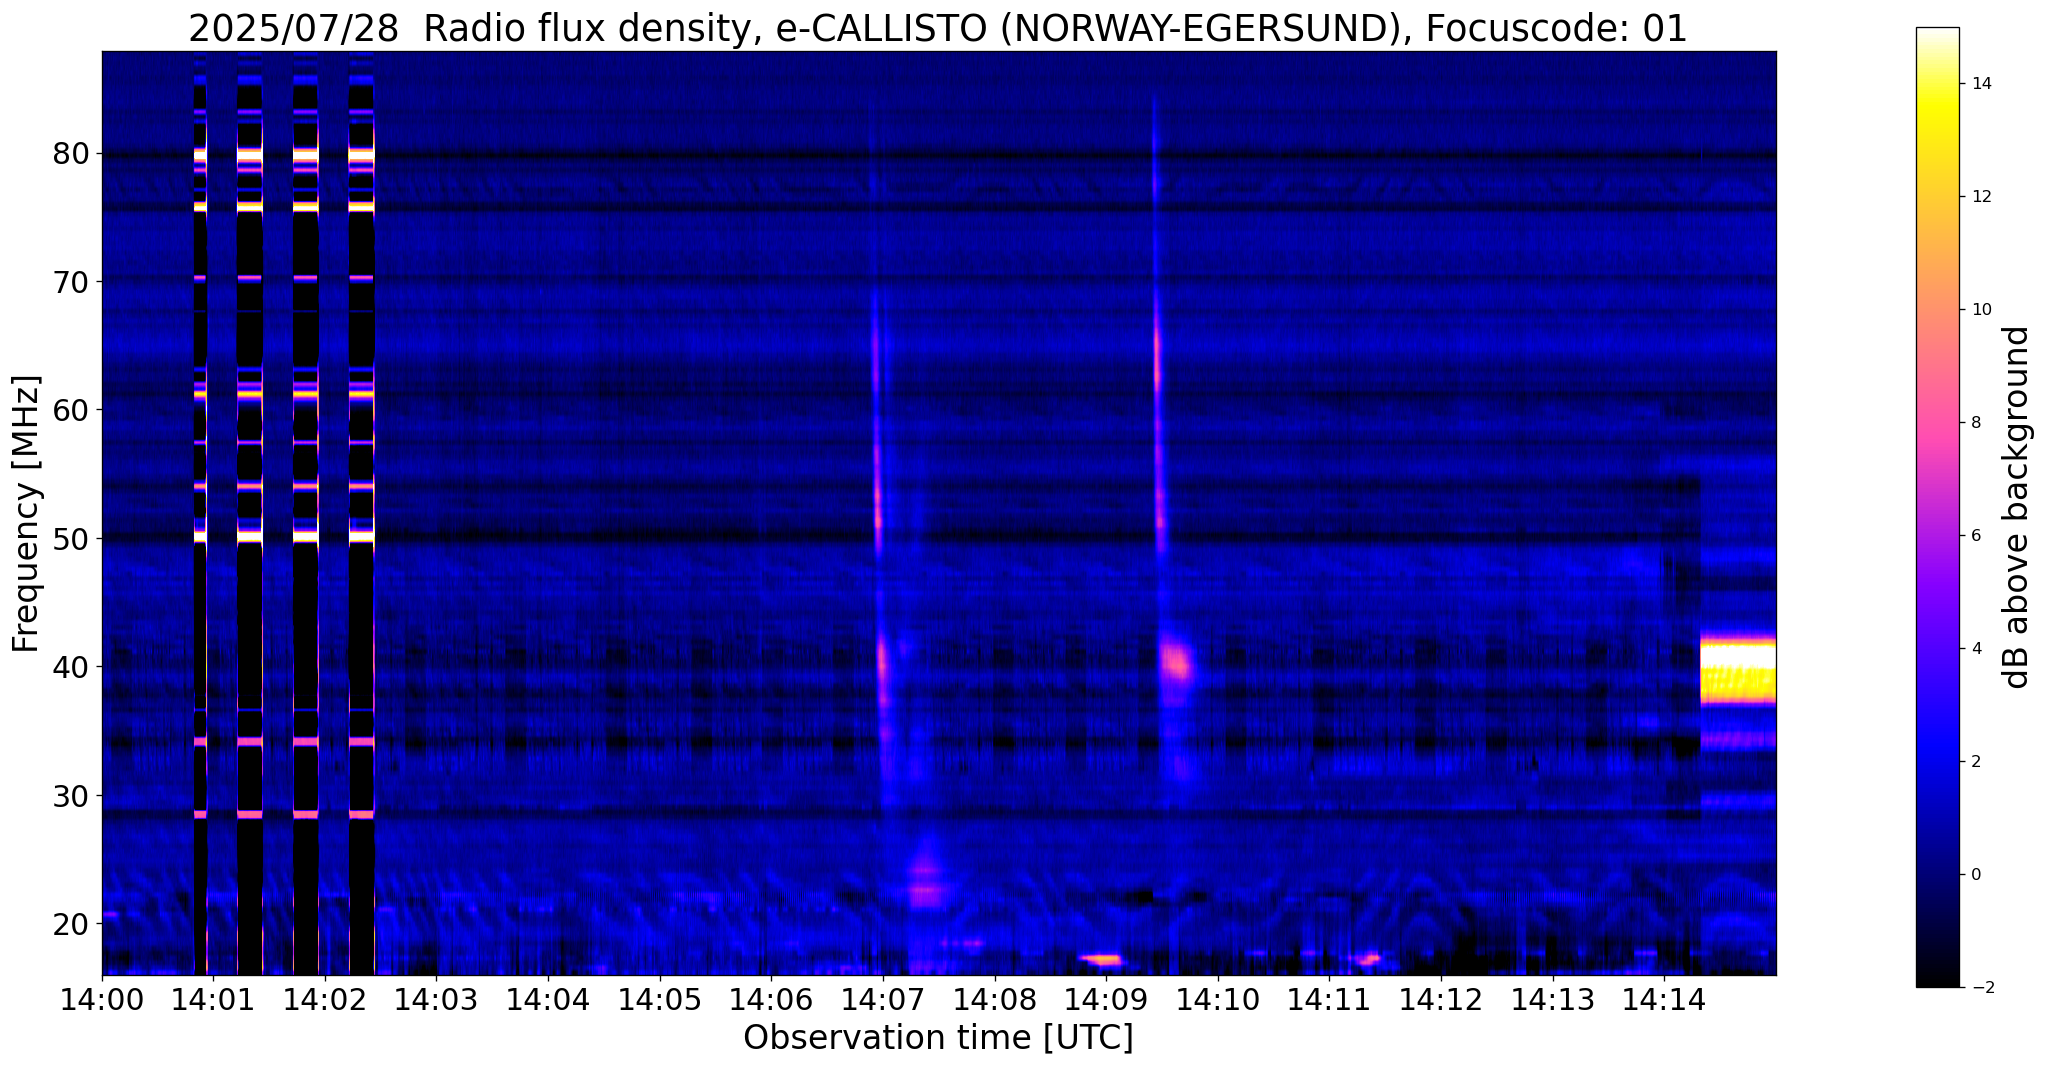The image size is (2047, 1067).
Task: Click the 14:06 time tick label
Action: 771,999
